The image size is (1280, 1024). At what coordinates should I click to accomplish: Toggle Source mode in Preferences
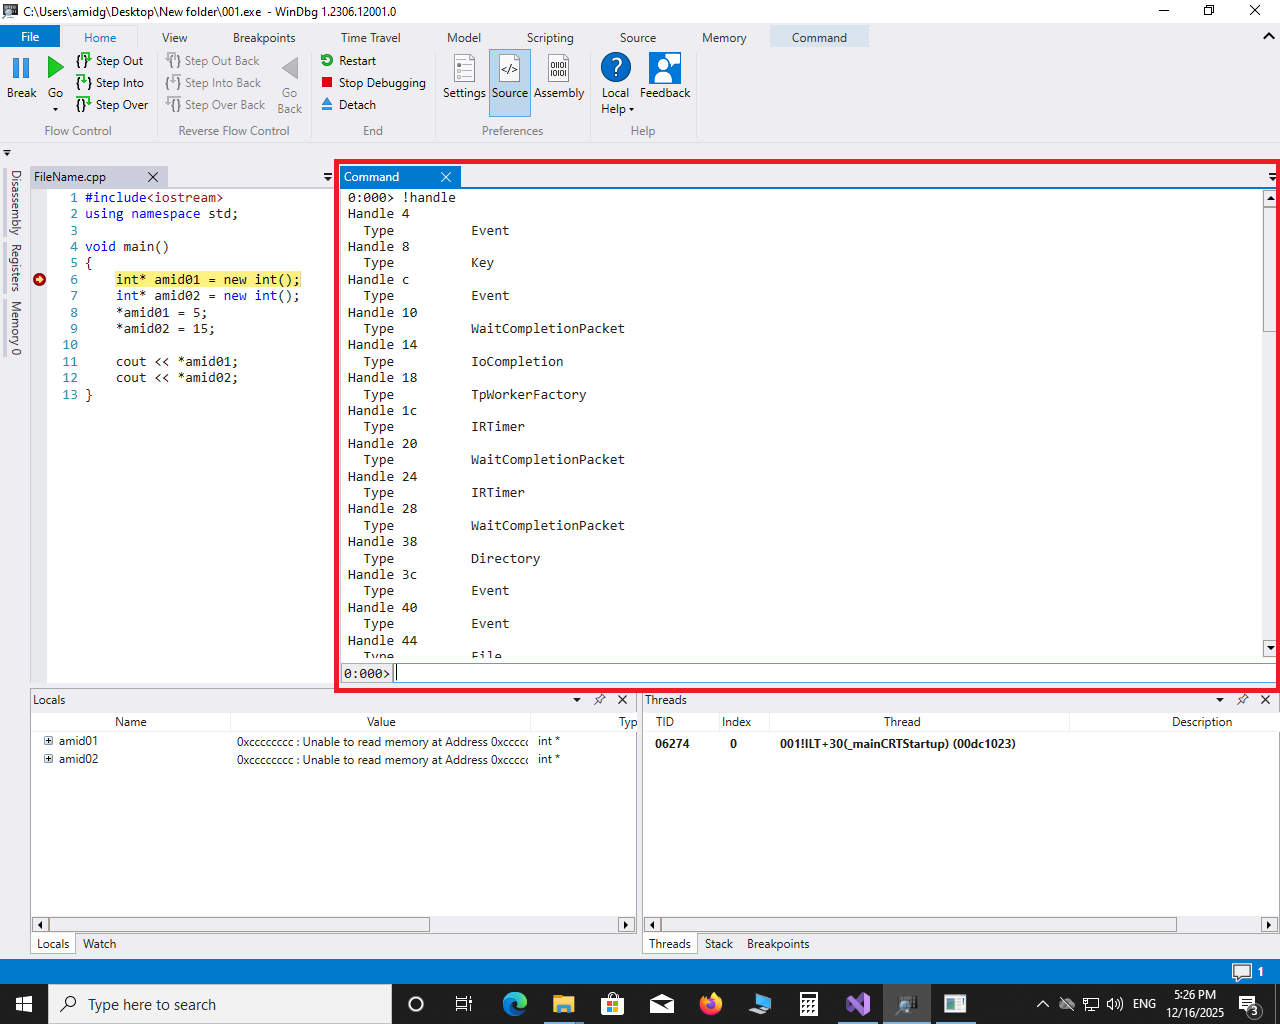(x=510, y=78)
